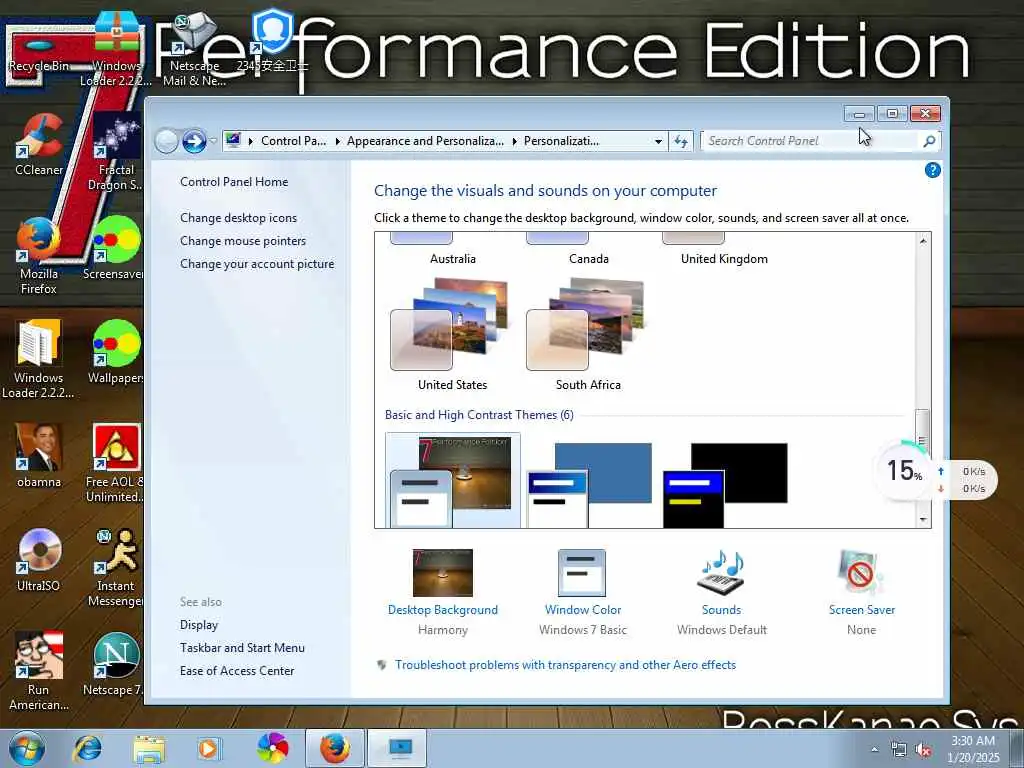The image size is (1024, 768).
Task: Click the Personalization breadcrumb
Action: coord(561,141)
